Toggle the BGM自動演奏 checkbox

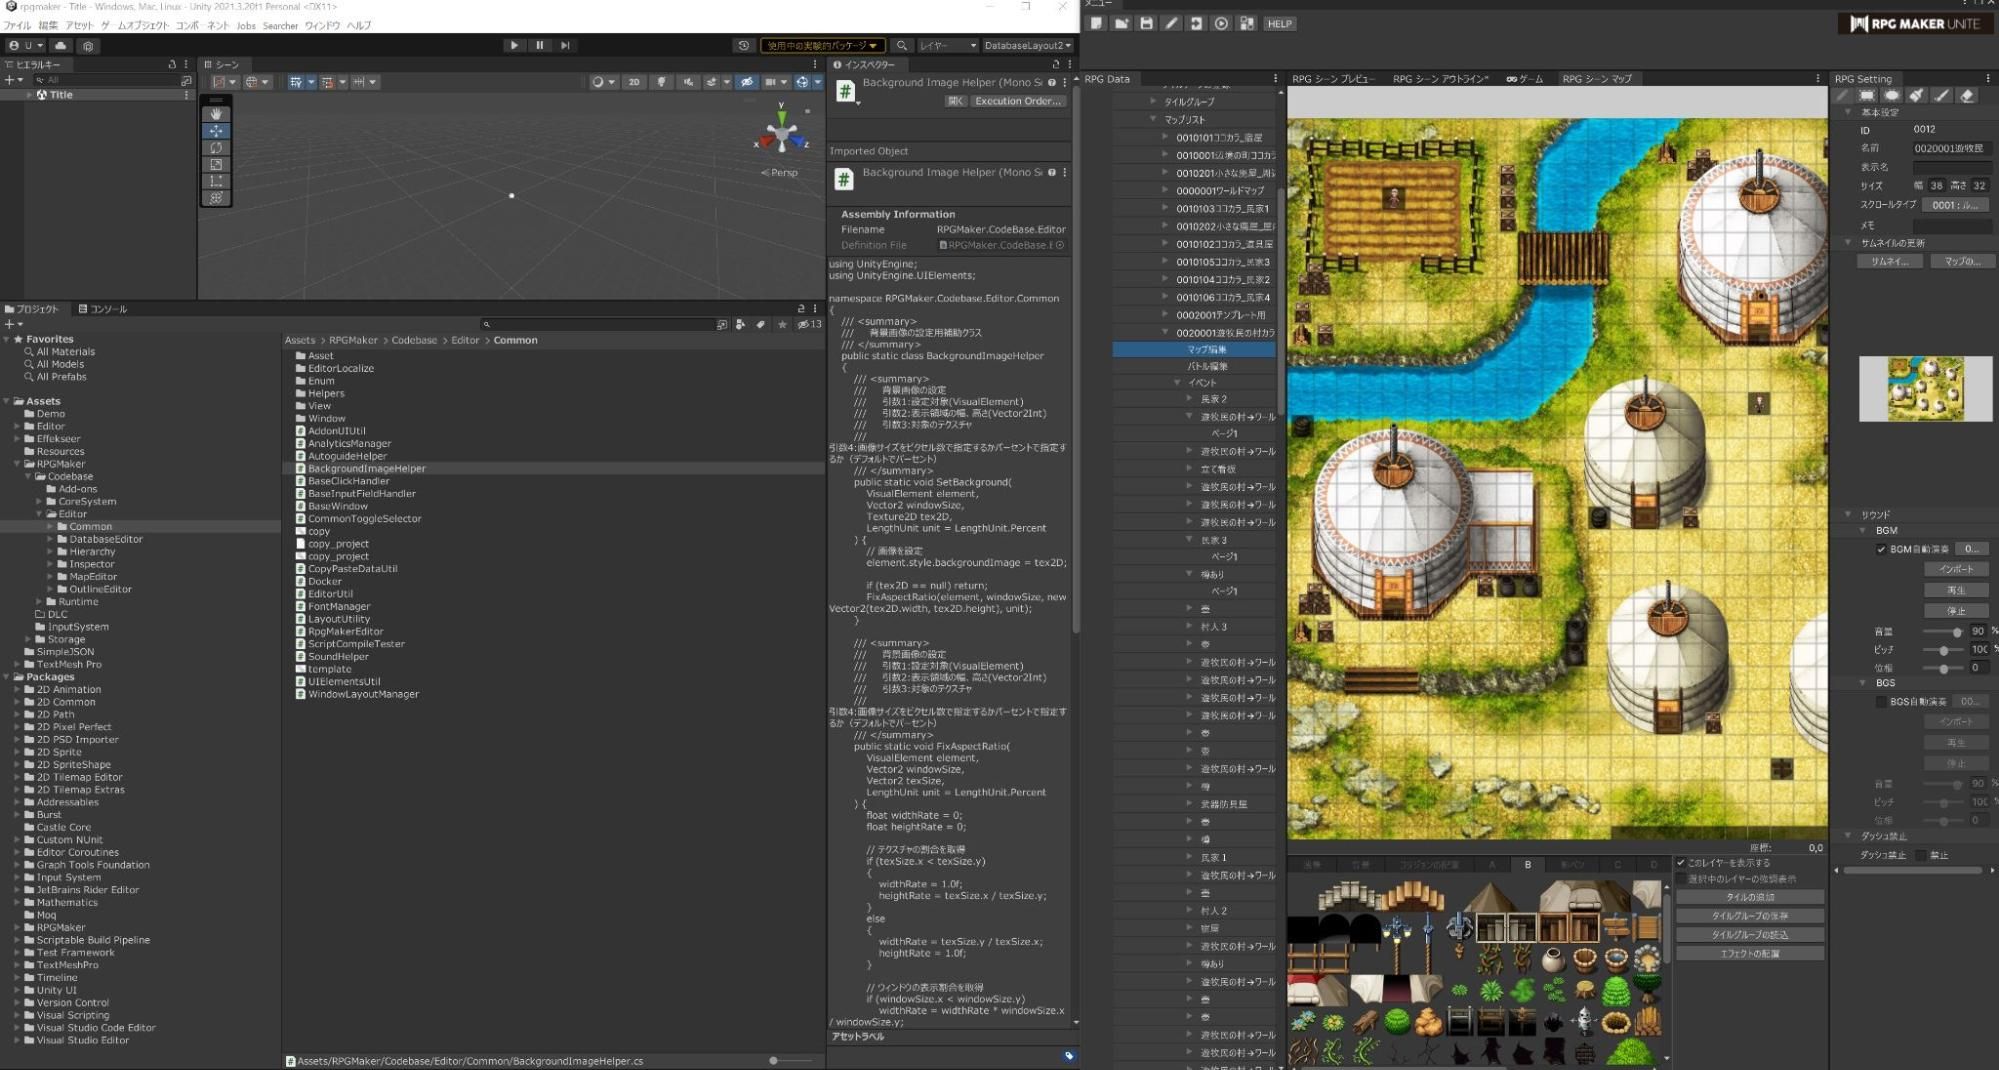[1881, 549]
